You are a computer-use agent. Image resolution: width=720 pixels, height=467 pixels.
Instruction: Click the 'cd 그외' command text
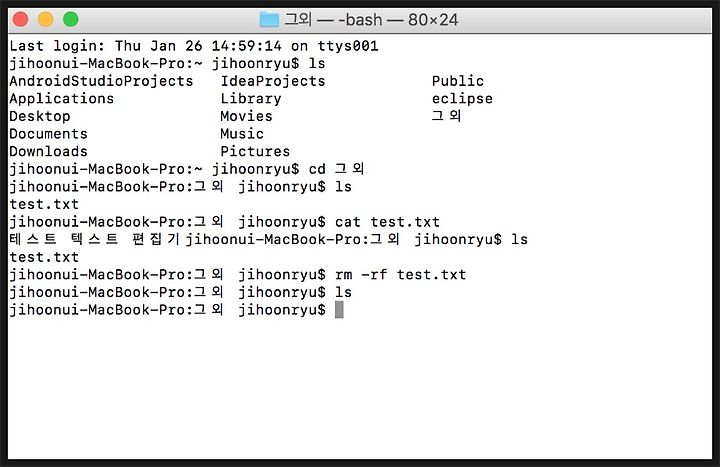tap(336, 169)
